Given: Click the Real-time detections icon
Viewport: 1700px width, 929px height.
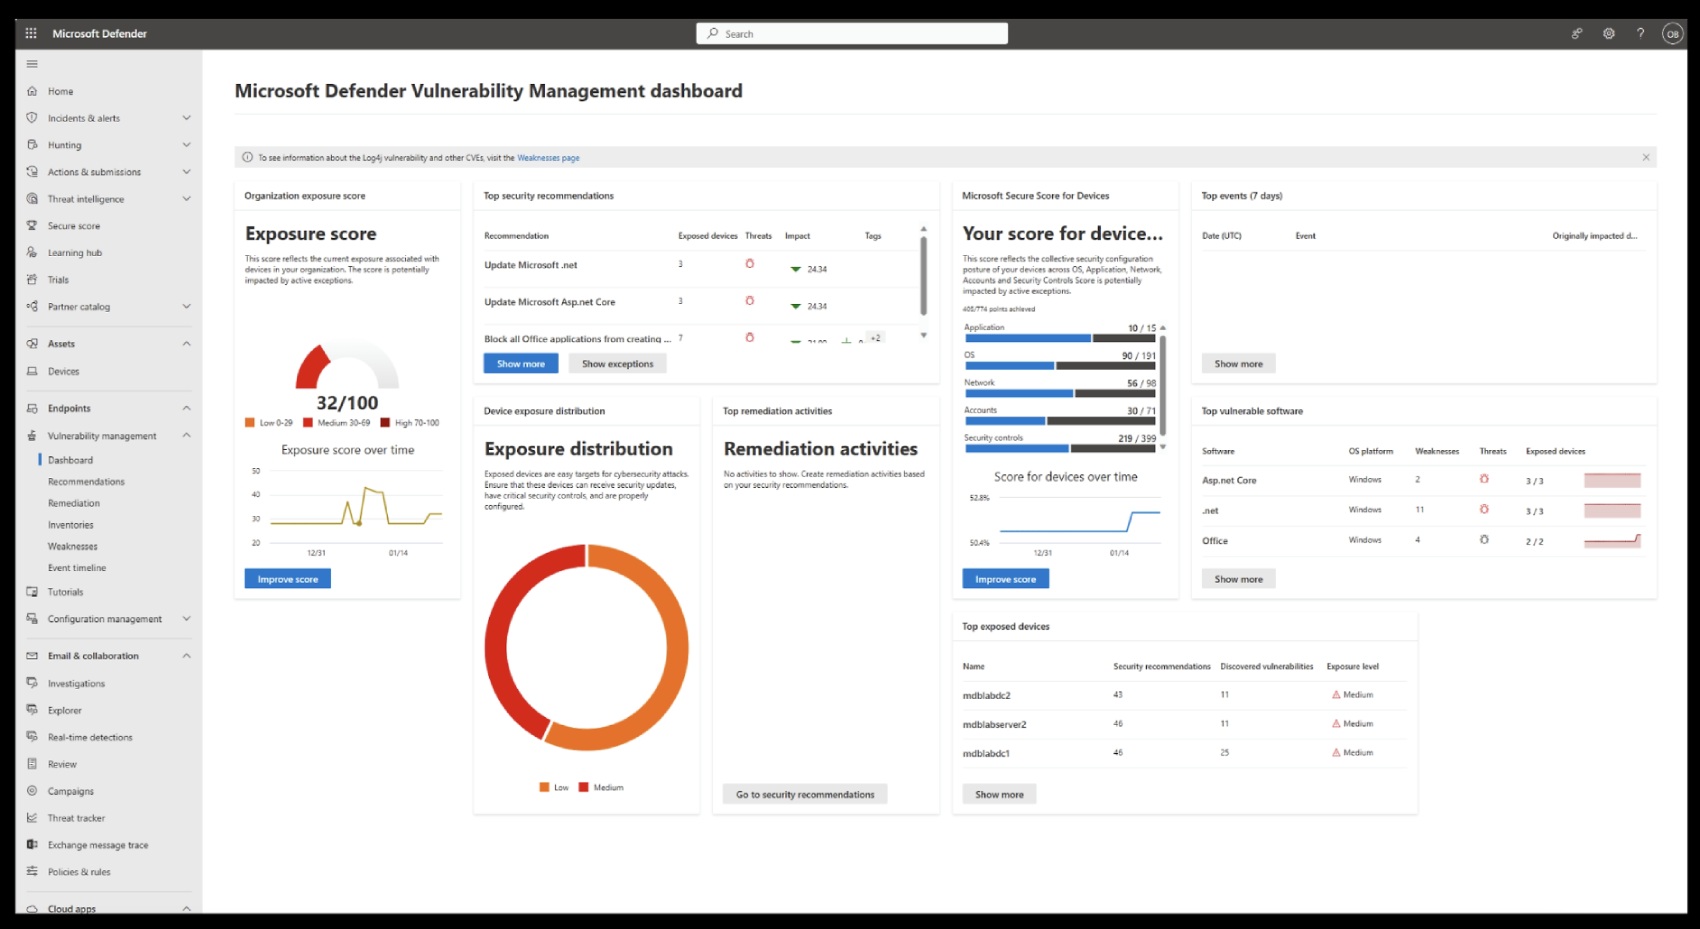Looking at the screenshot, I should click(x=32, y=737).
